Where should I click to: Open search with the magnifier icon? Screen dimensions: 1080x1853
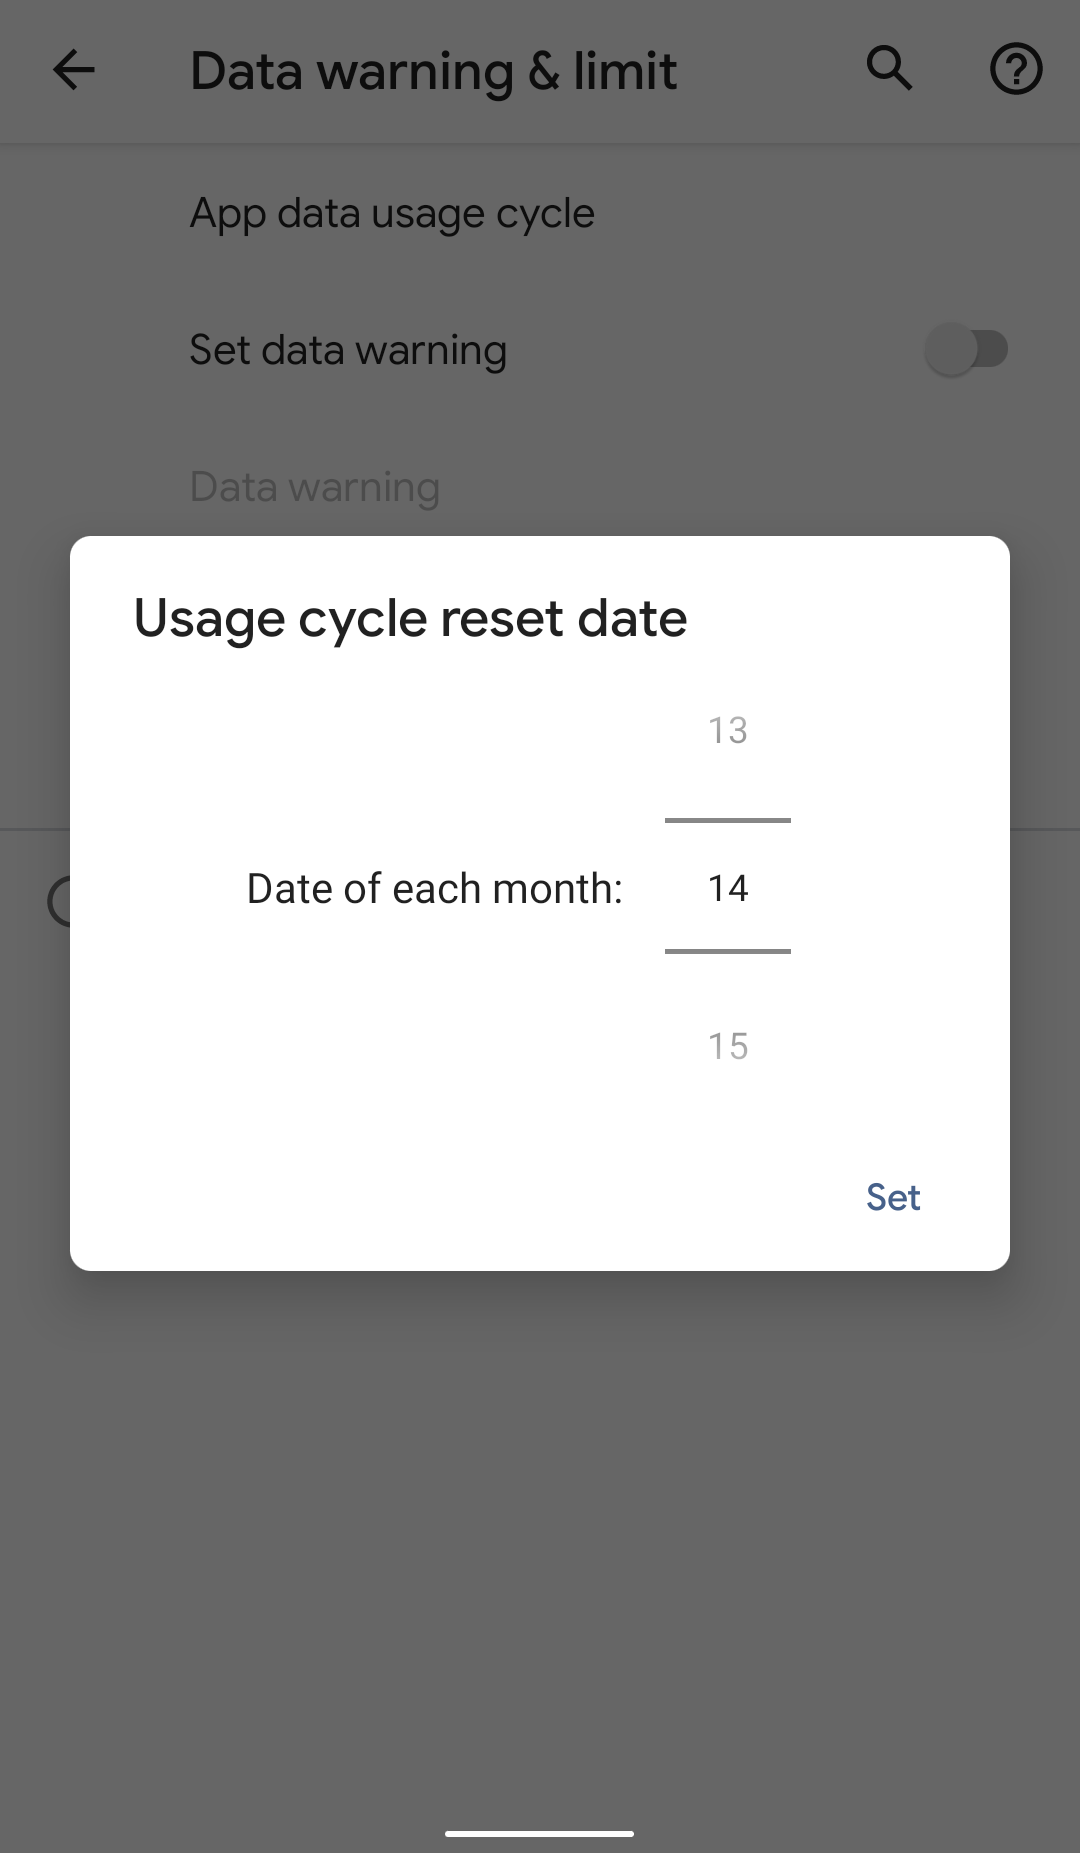889,69
